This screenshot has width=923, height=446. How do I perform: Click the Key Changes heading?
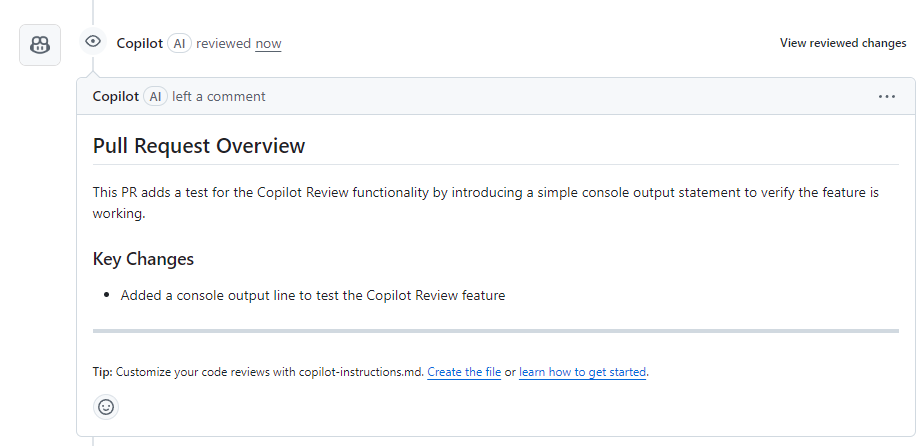[143, 259]
